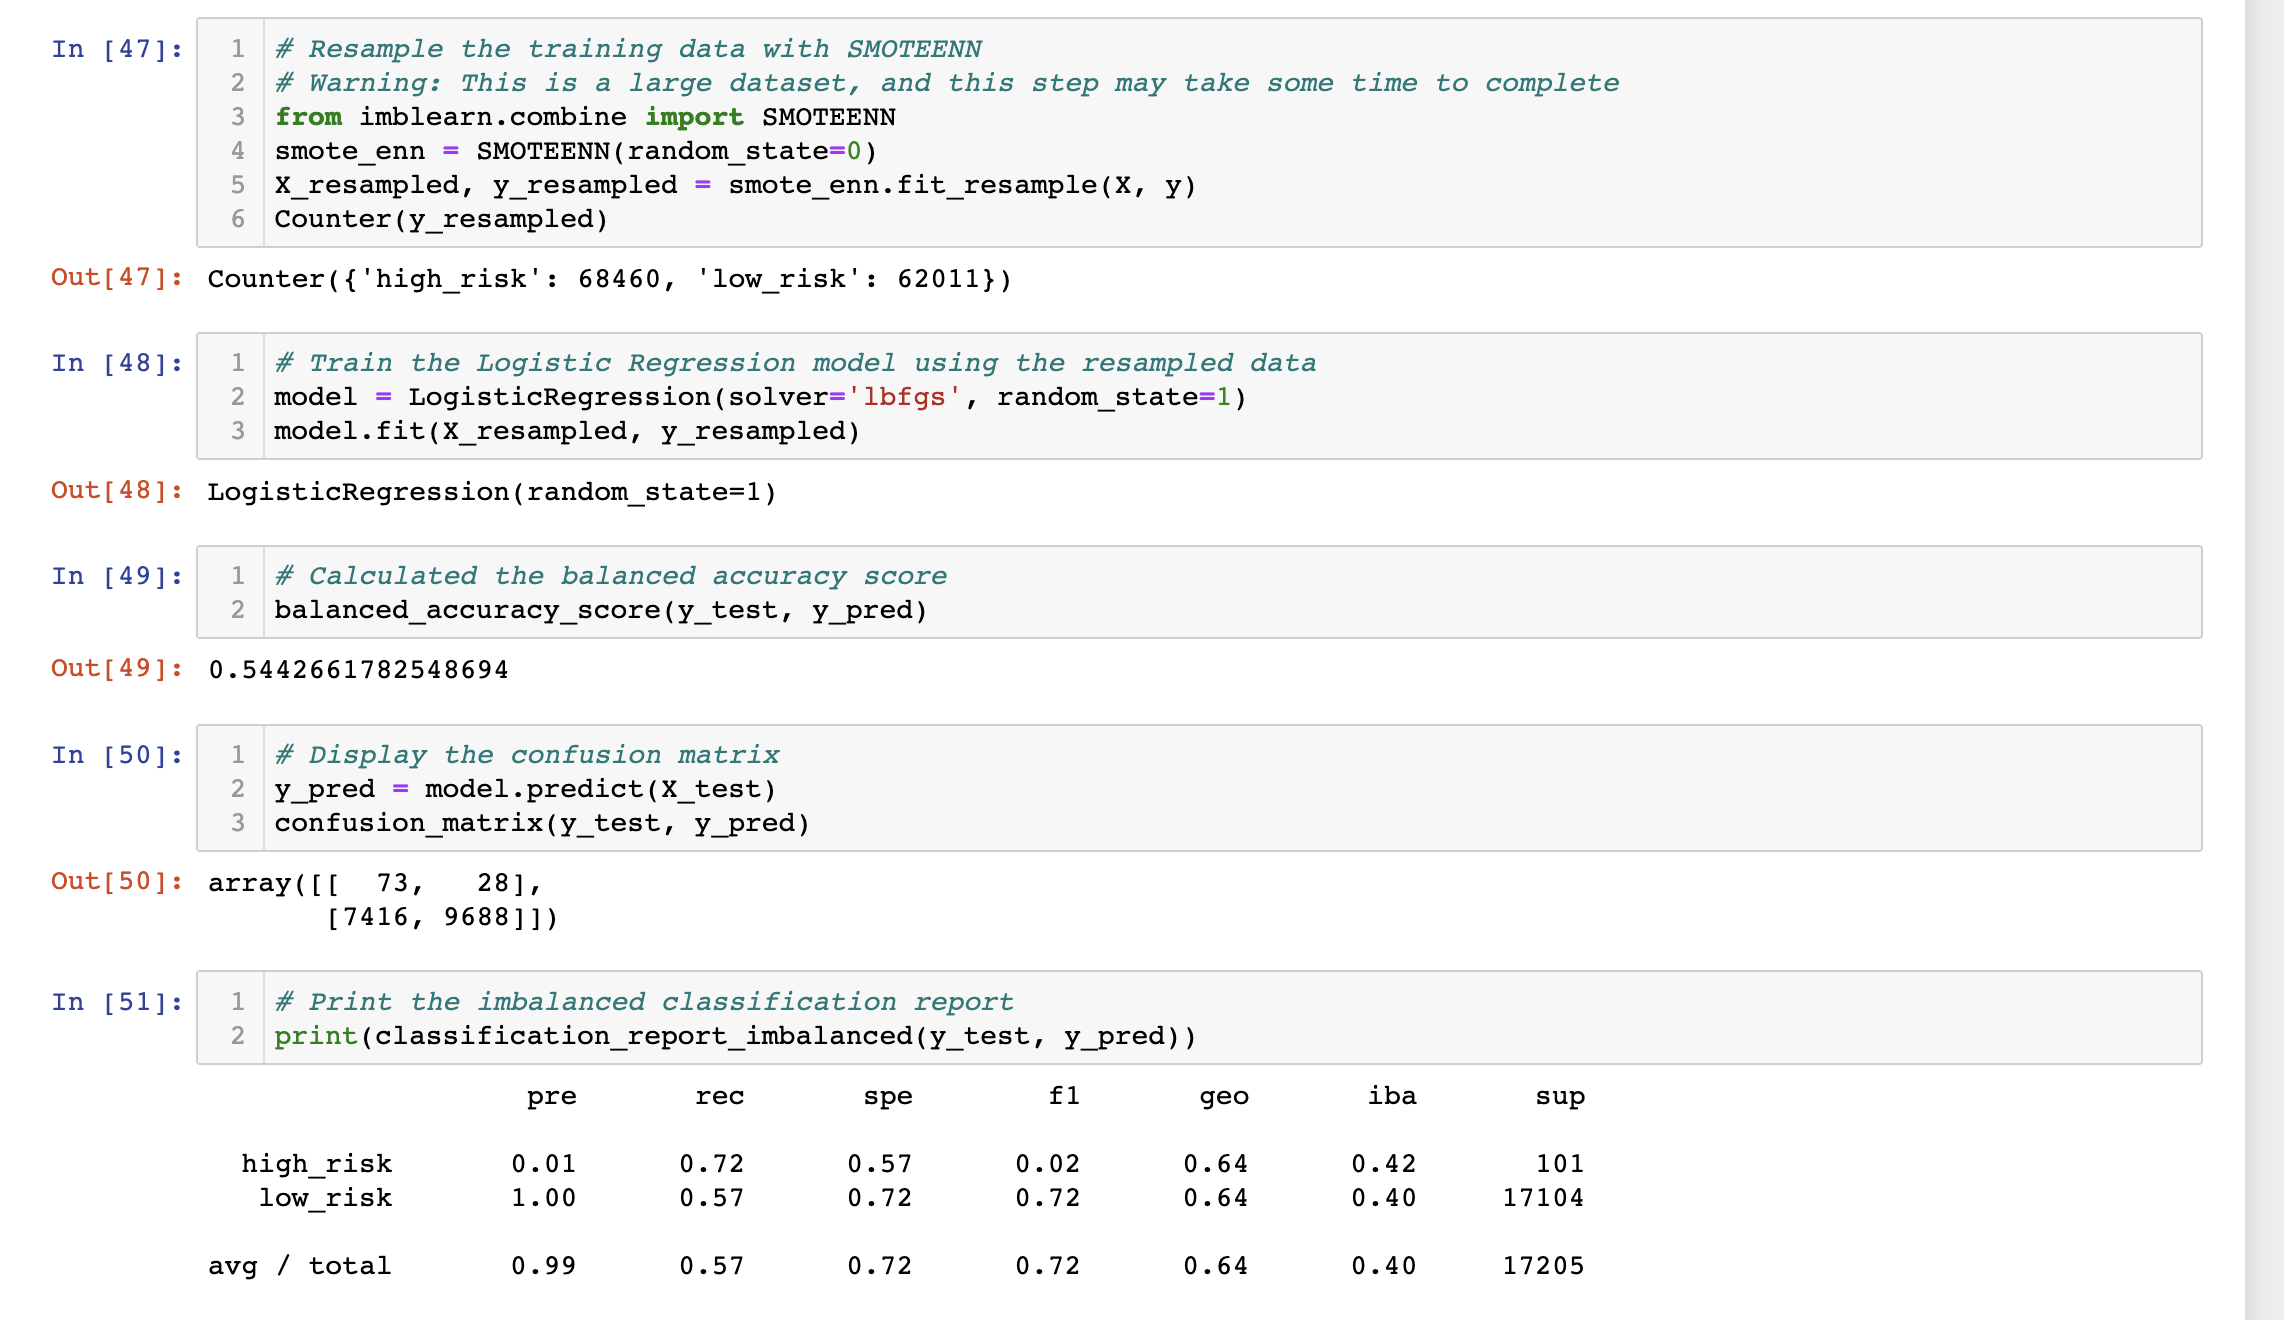Select line 4 creating smote_enn variable
This screenshot has height=1320, width=2284.
tap(570, 150)
